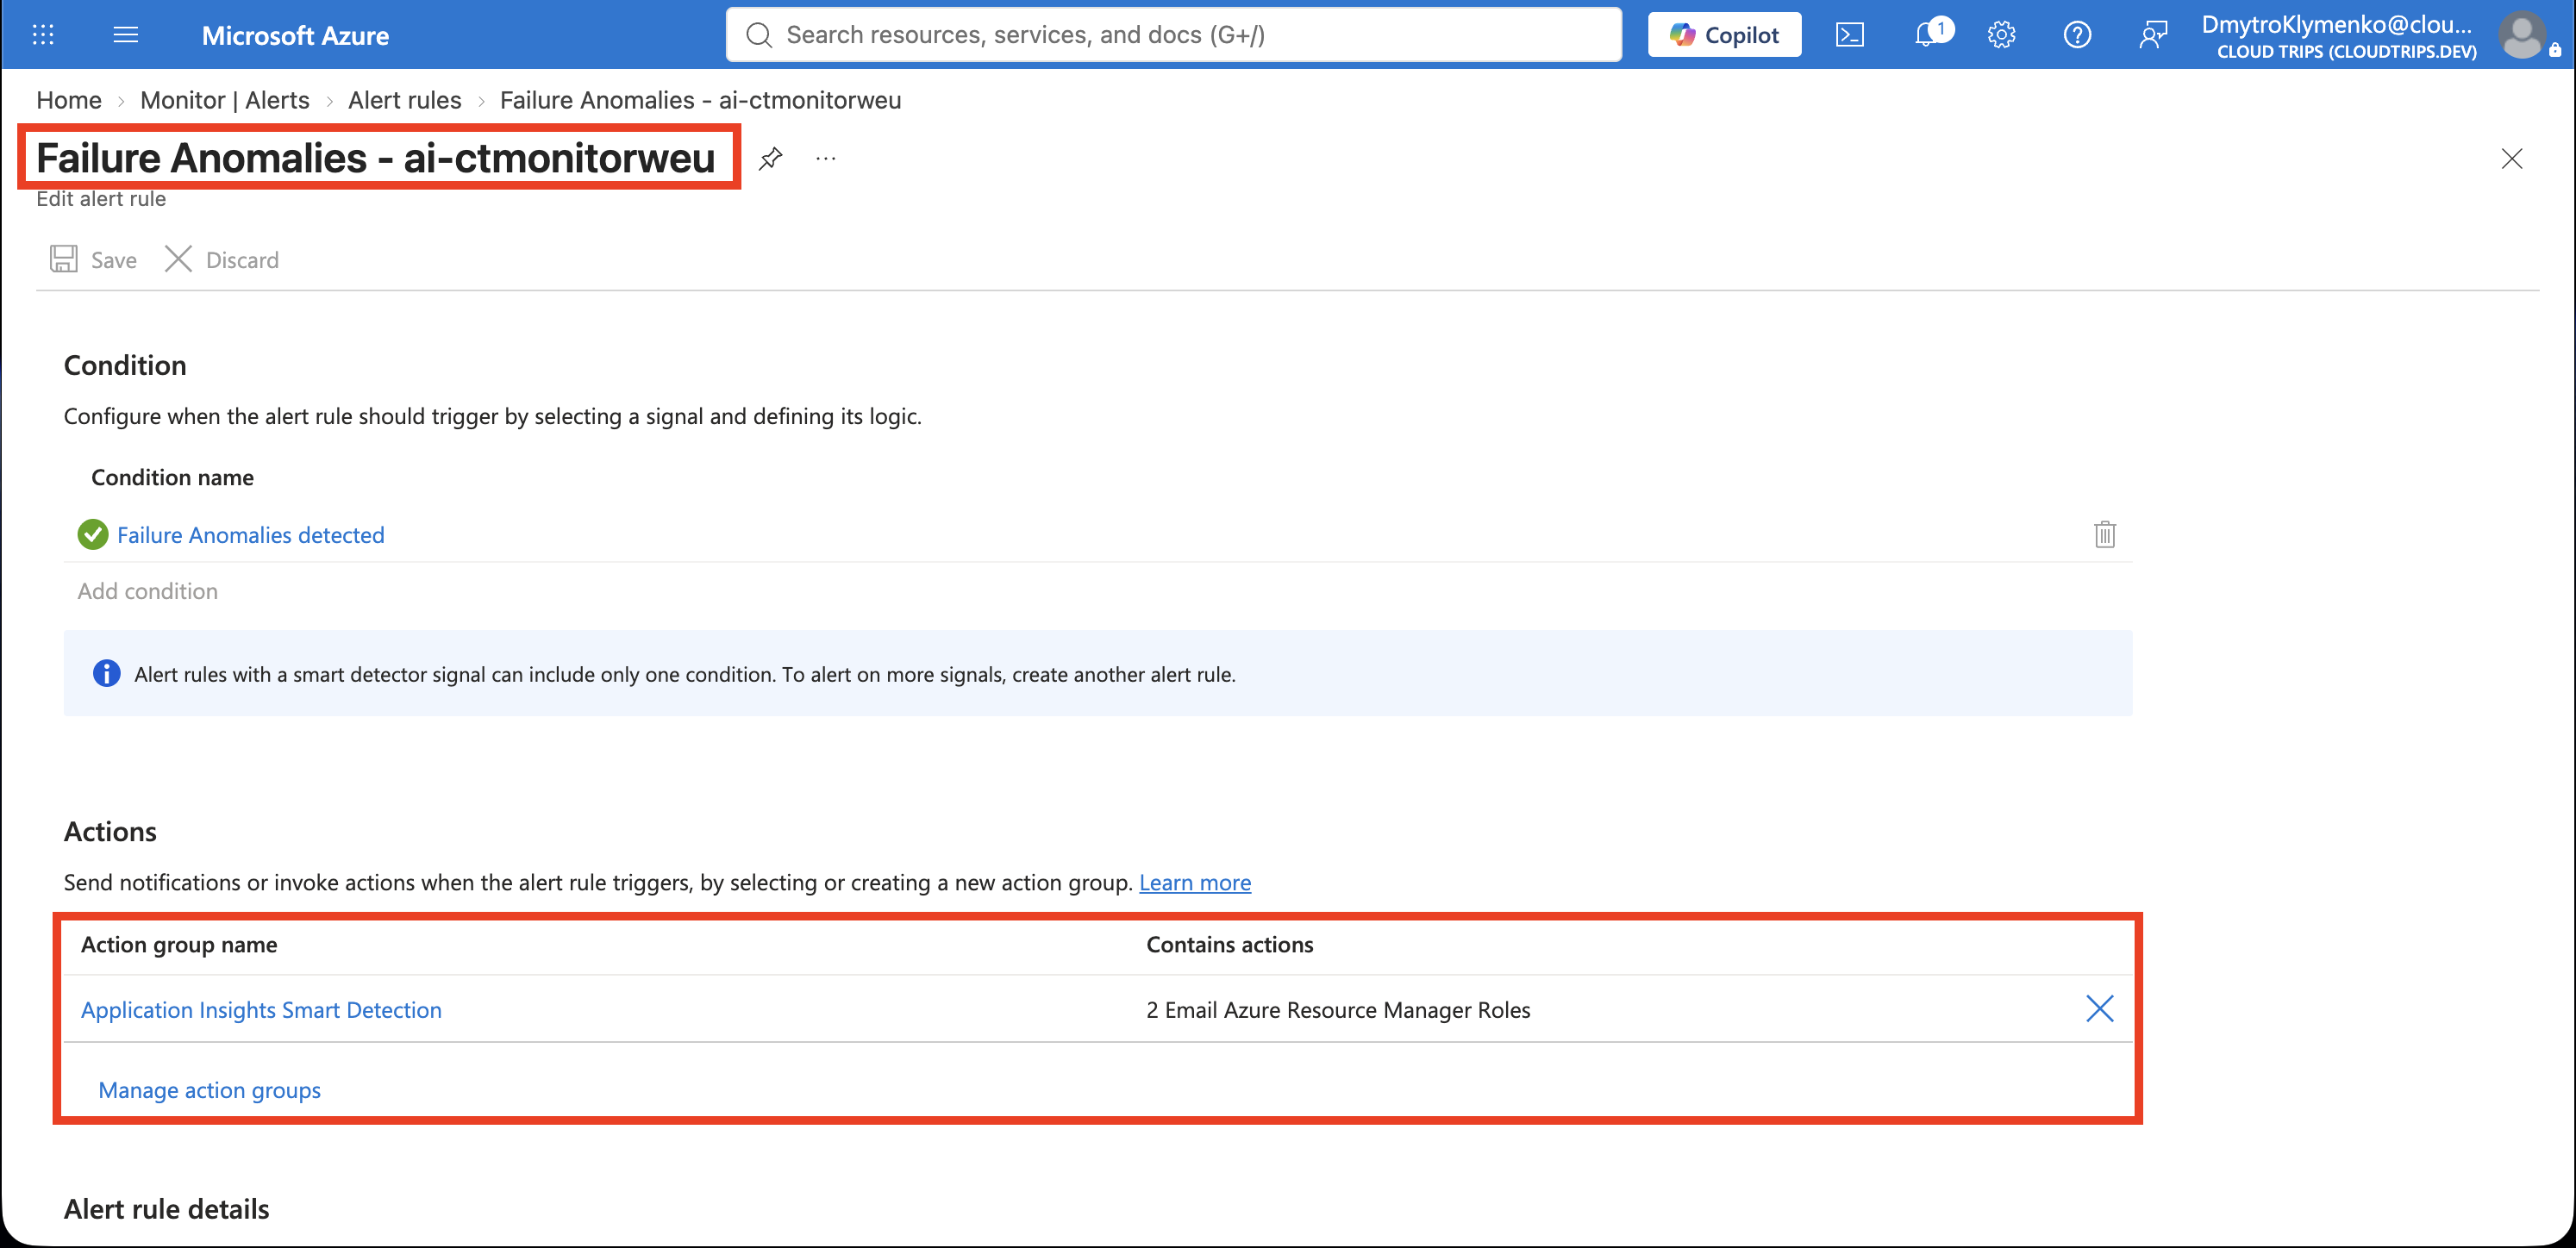
Task: Click Manage action groups link
Action: click(x=209, y=1090)
